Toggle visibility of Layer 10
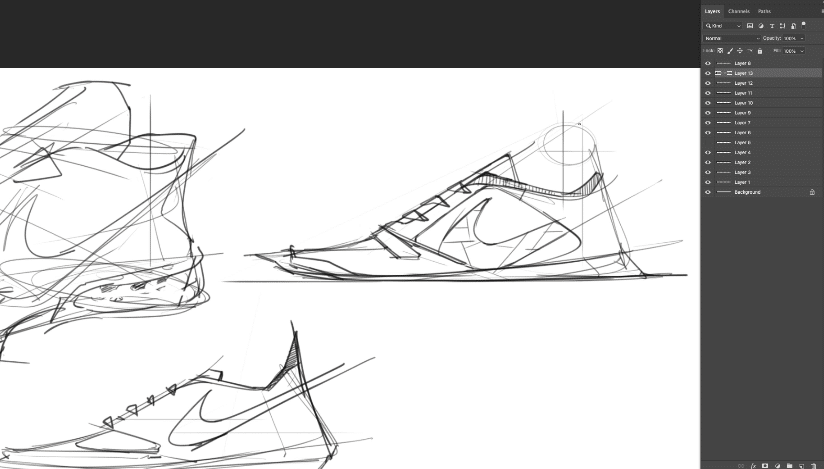824x469 pixels. coord(708,104)
